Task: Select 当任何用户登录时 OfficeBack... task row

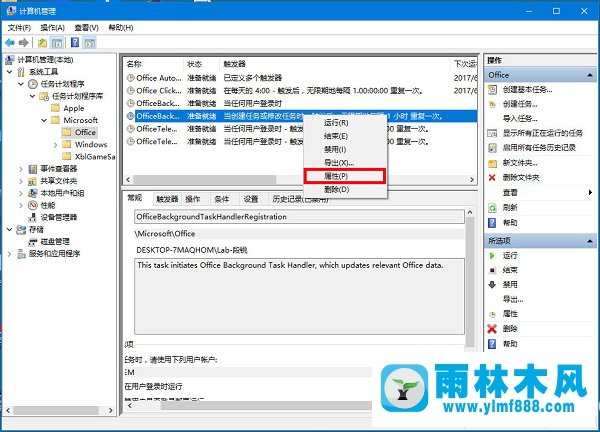Action: coord(301,103)
